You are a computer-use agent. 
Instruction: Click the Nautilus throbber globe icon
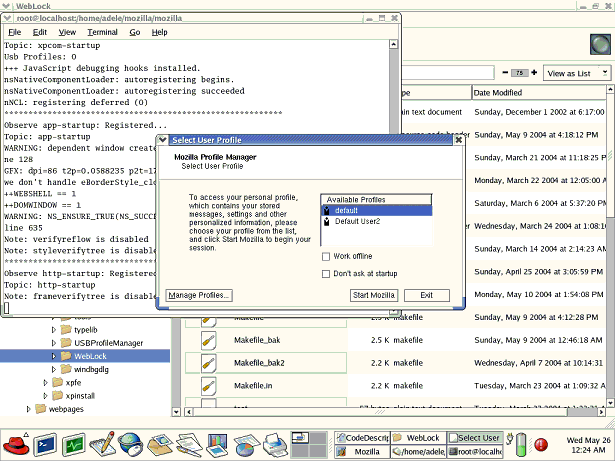[600, 44]
